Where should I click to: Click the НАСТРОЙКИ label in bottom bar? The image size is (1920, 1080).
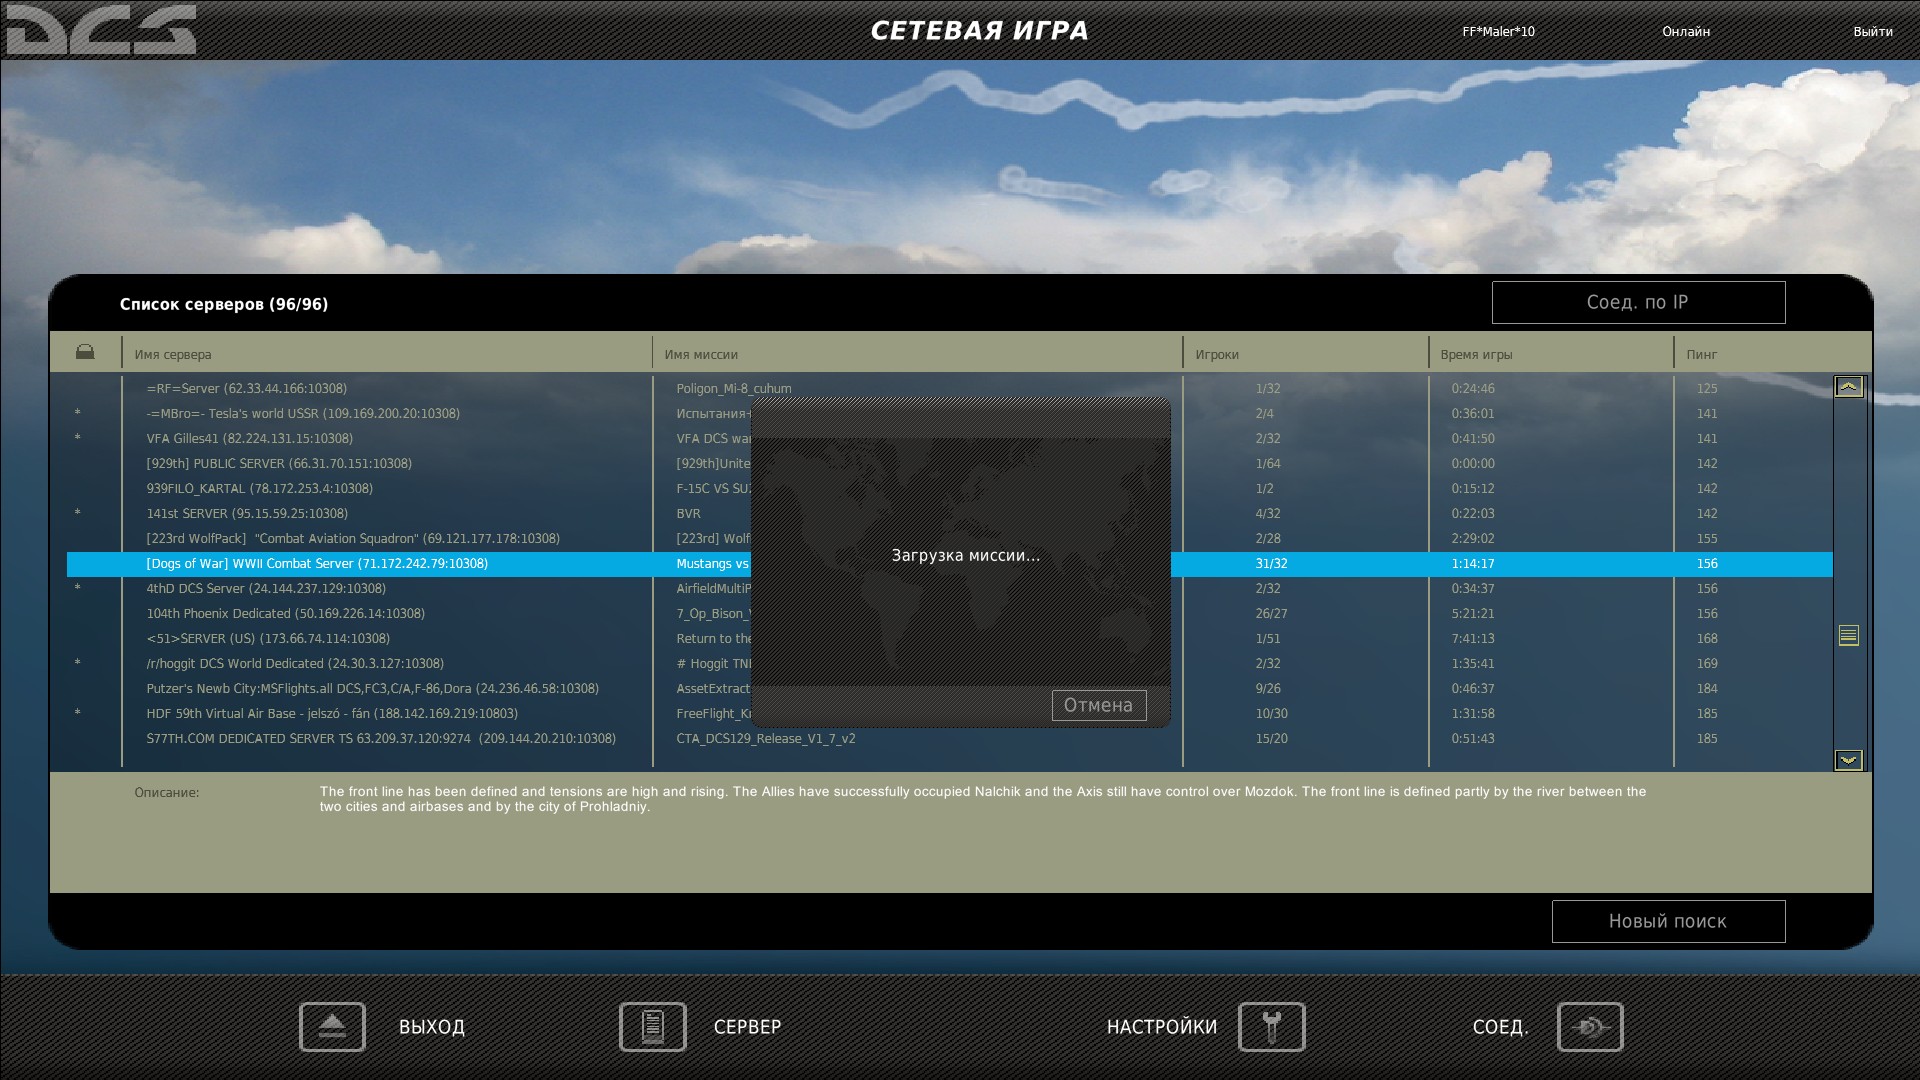pyautogui.click(x=1162, y=1027)
